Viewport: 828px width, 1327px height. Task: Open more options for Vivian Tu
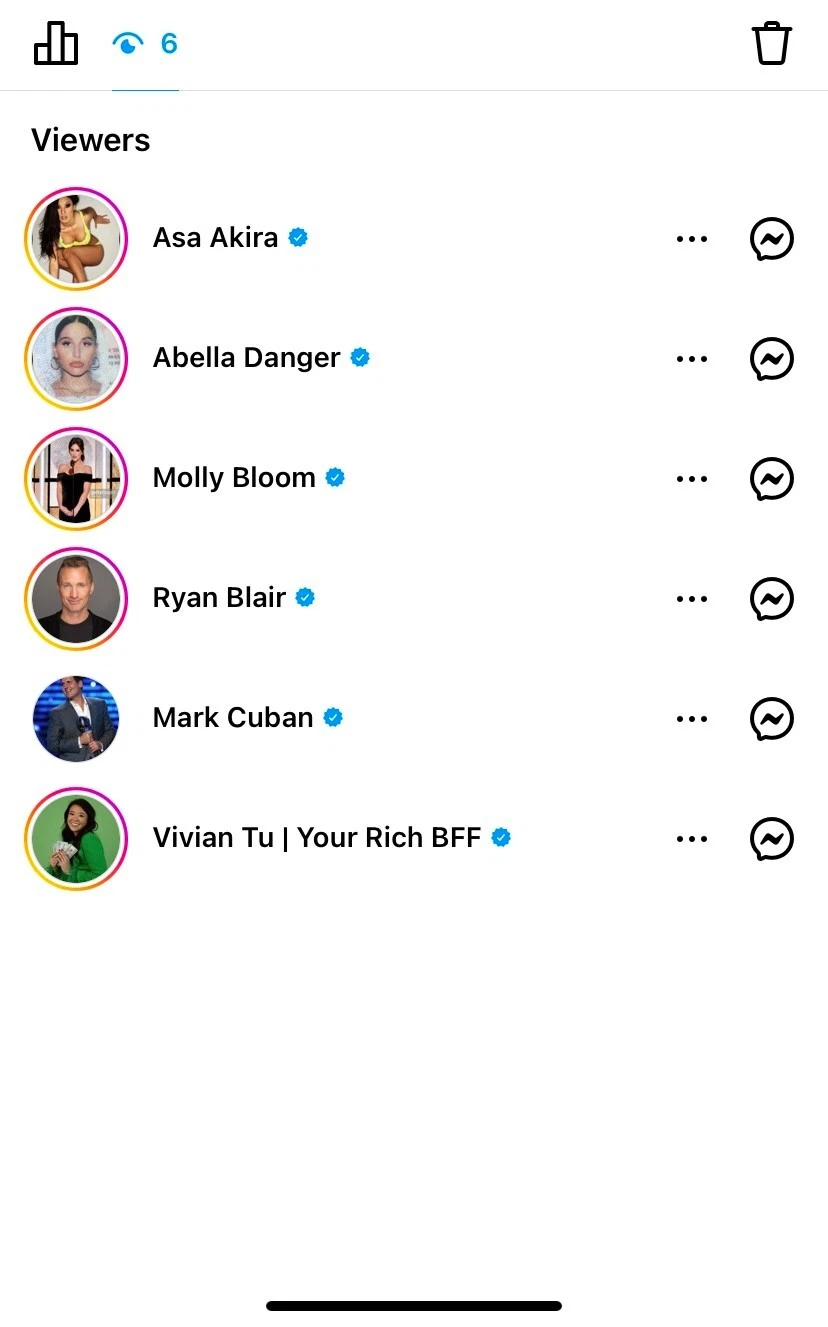[x=692, y=839]
